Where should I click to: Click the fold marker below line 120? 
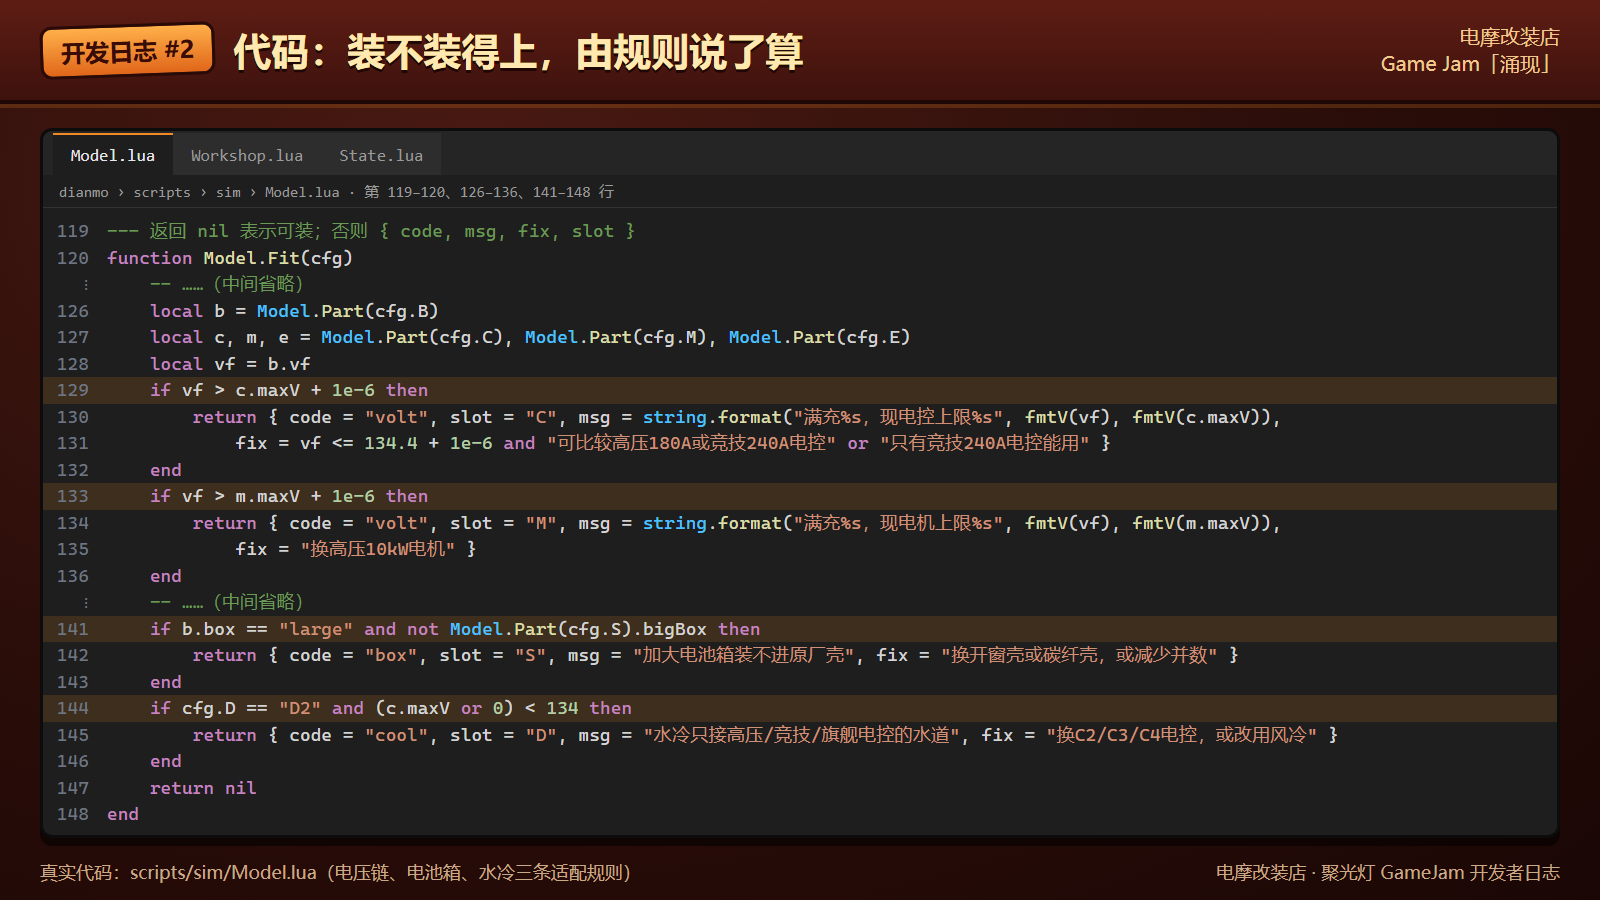pos(86,285)
